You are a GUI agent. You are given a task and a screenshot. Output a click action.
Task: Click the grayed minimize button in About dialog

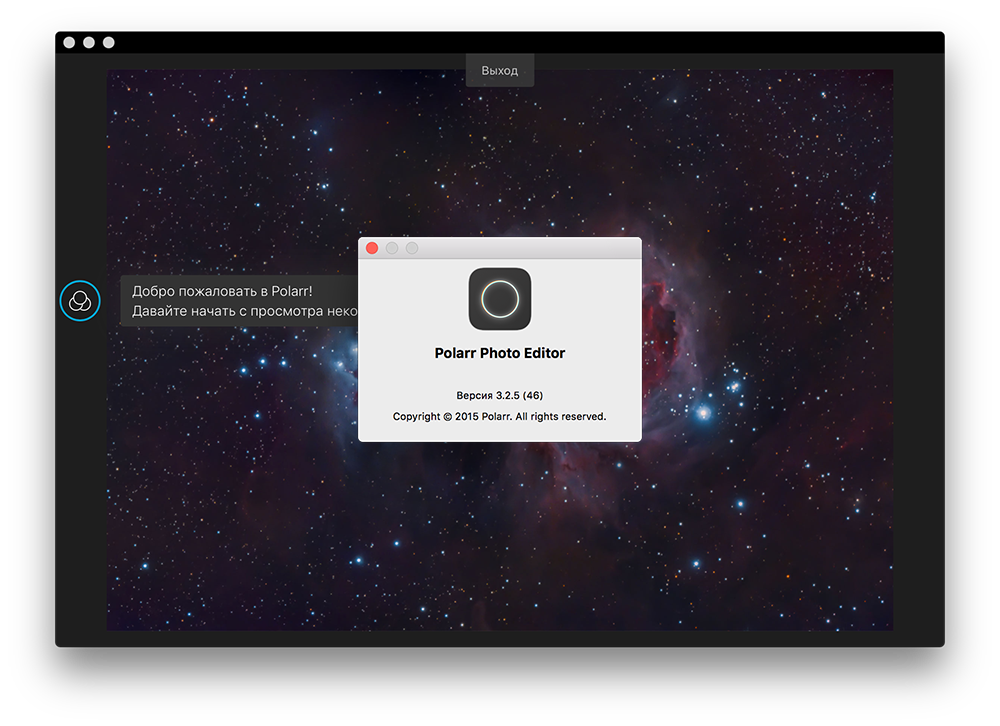(x=392, y=248)
